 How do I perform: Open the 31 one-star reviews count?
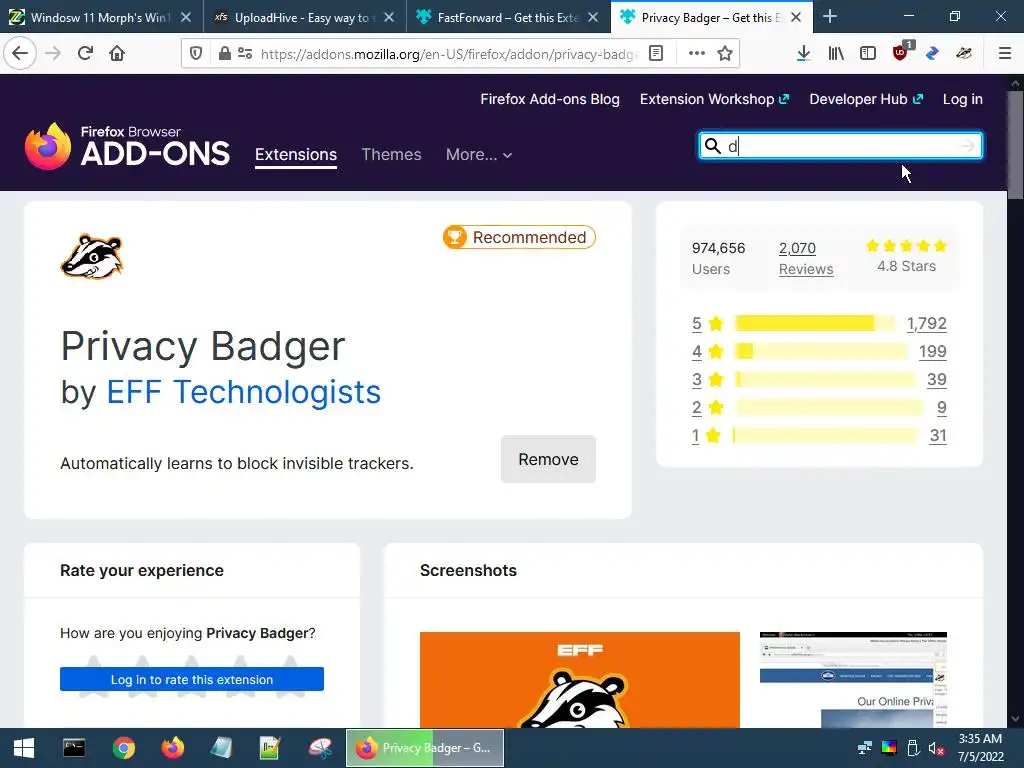pos(938,436)
